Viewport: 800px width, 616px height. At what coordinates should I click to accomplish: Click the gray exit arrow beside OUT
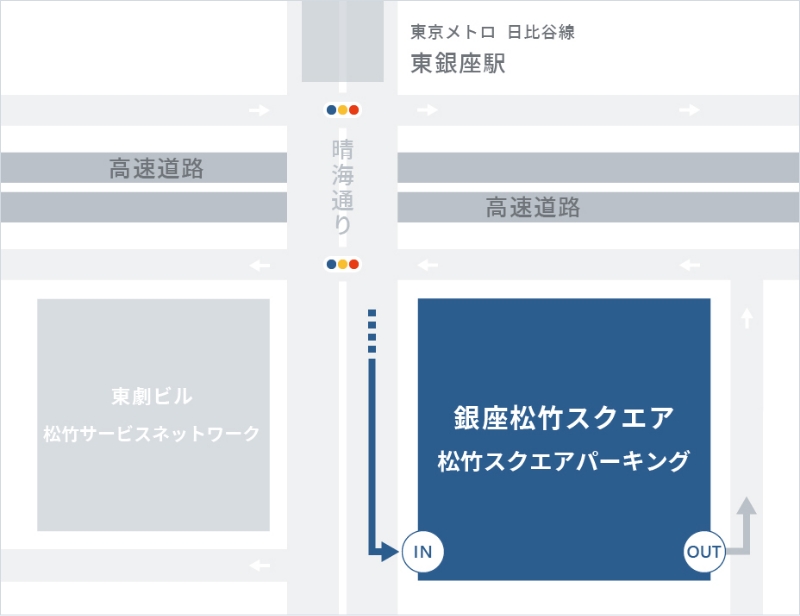[x=744, y=525]
